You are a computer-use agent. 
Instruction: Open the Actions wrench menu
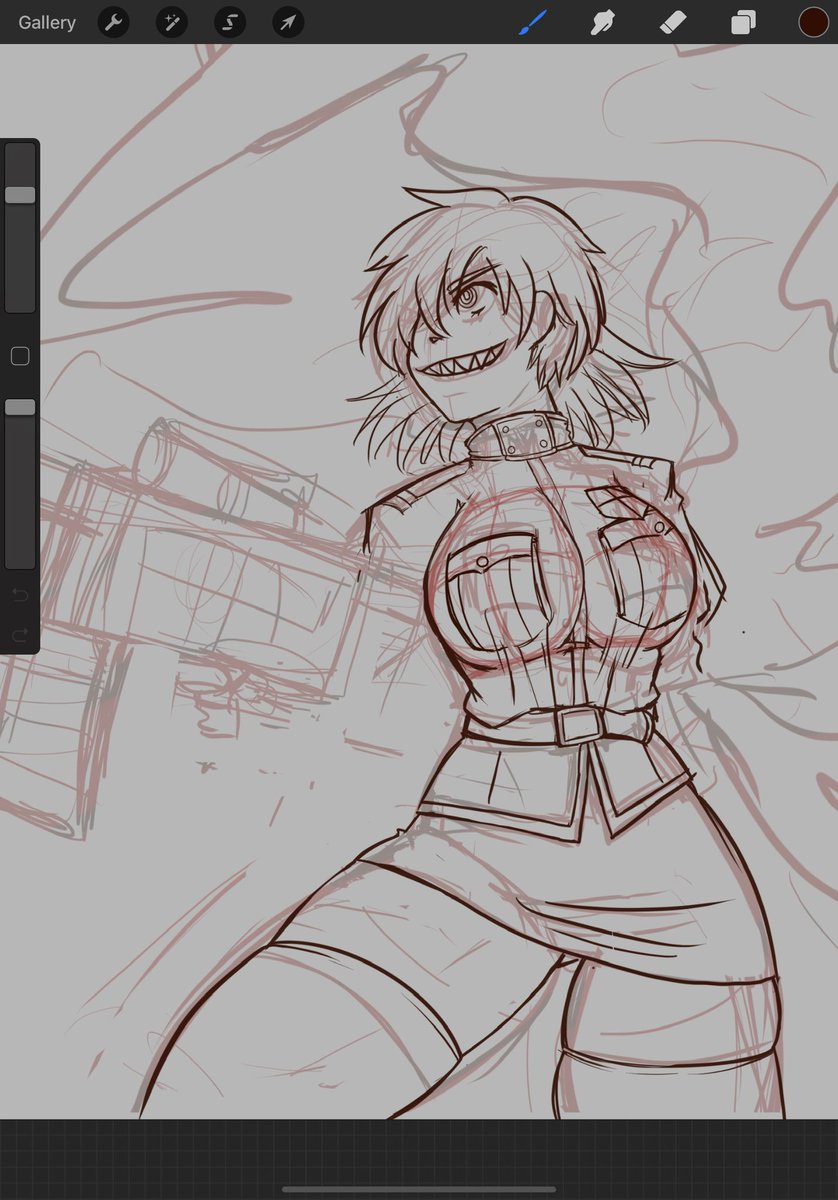(113, 22)
